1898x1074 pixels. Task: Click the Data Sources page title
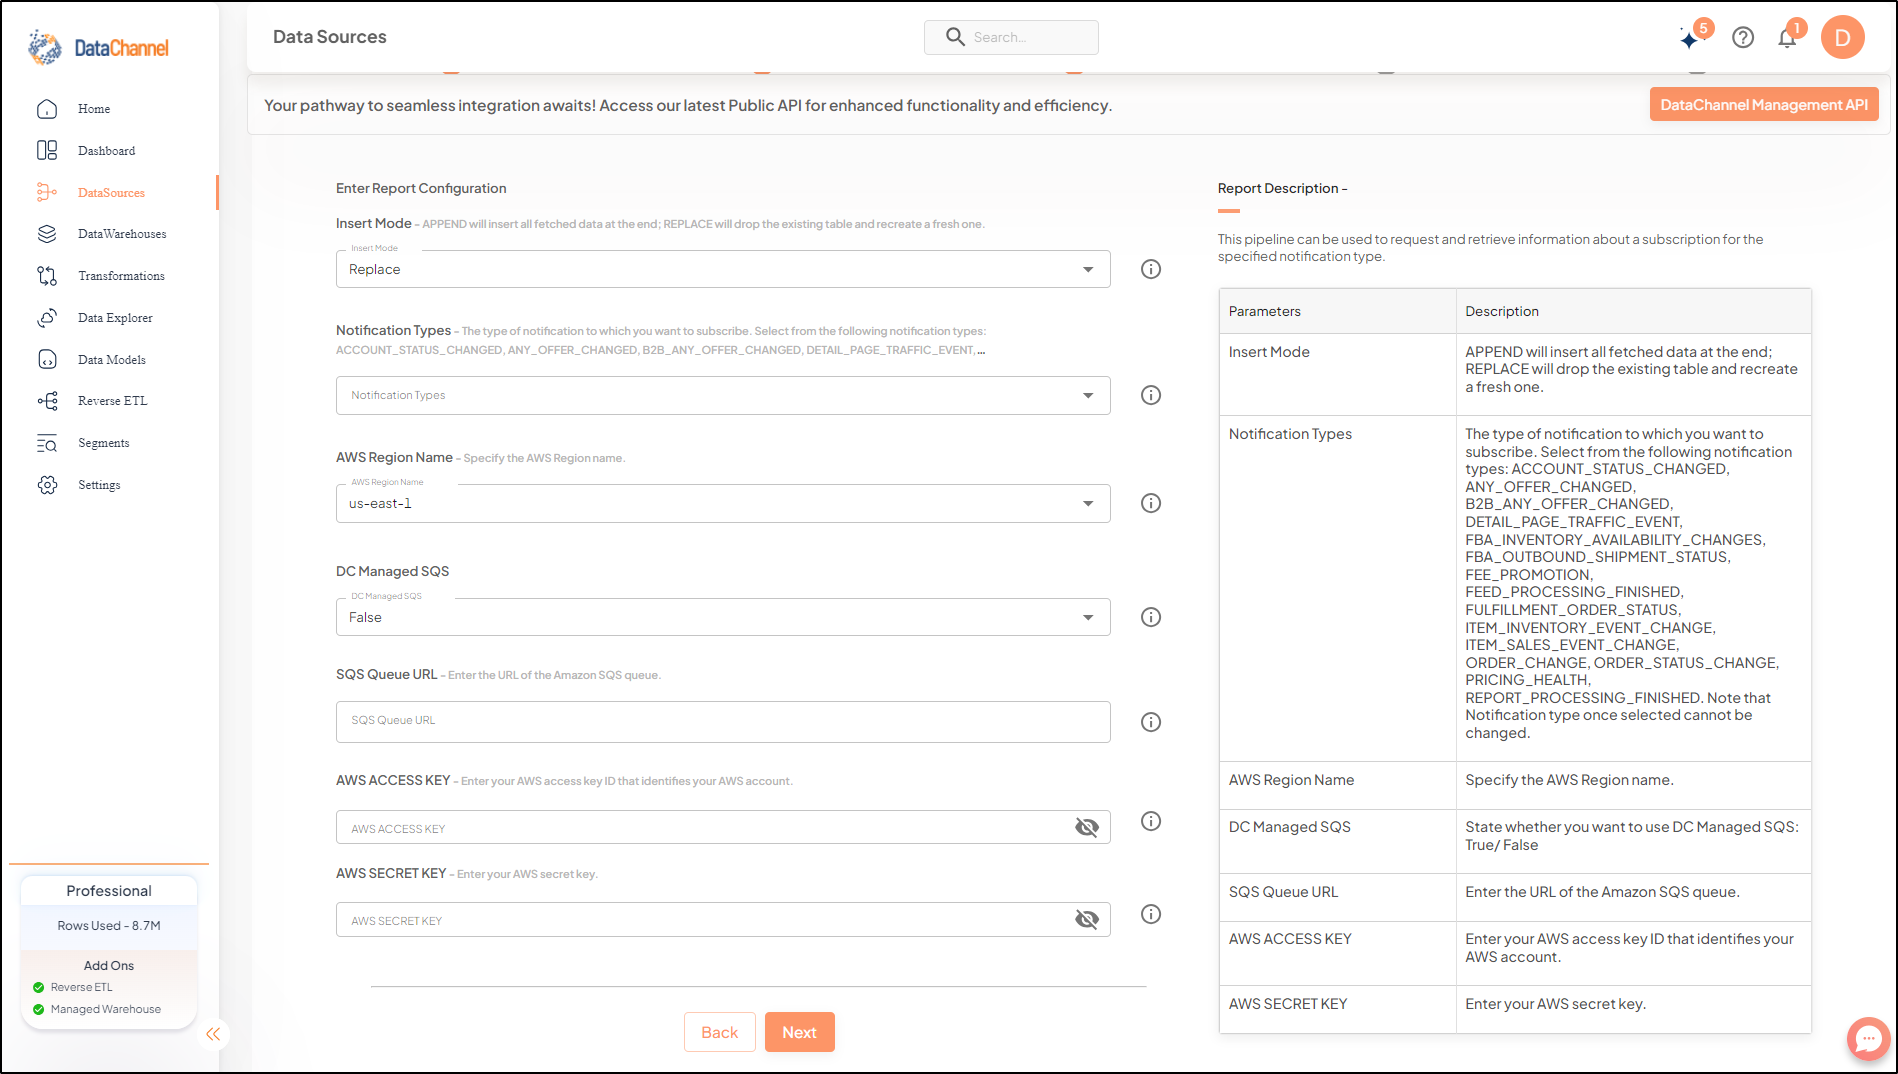pos(330,37)
